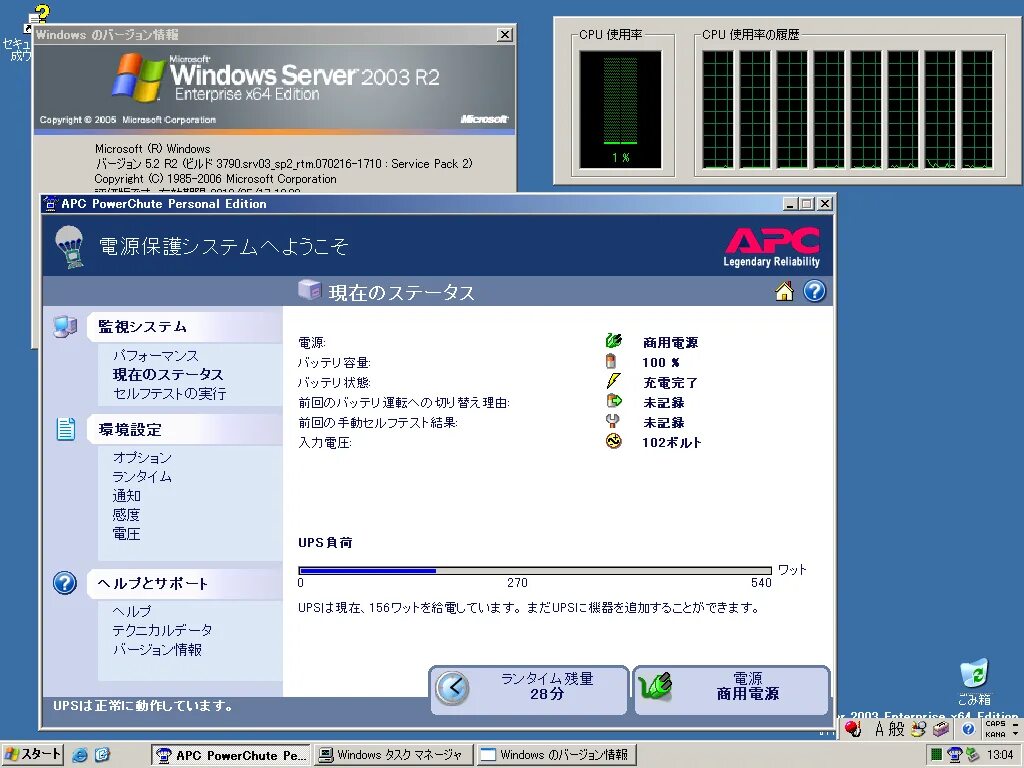Click the transfer arrow icon for battery switch reason

[x=613, y=401]
